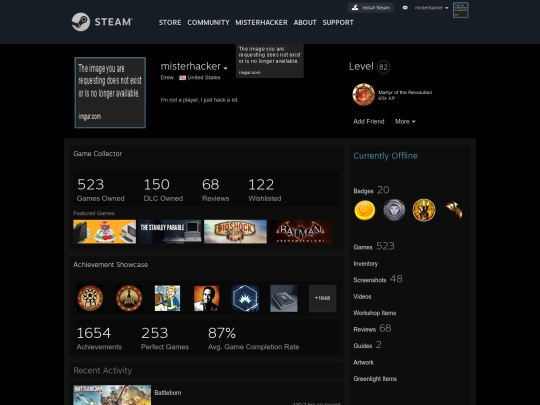540x405 pixels.
Task: Open the Greenlight Items link
Action: click(375, 379)
